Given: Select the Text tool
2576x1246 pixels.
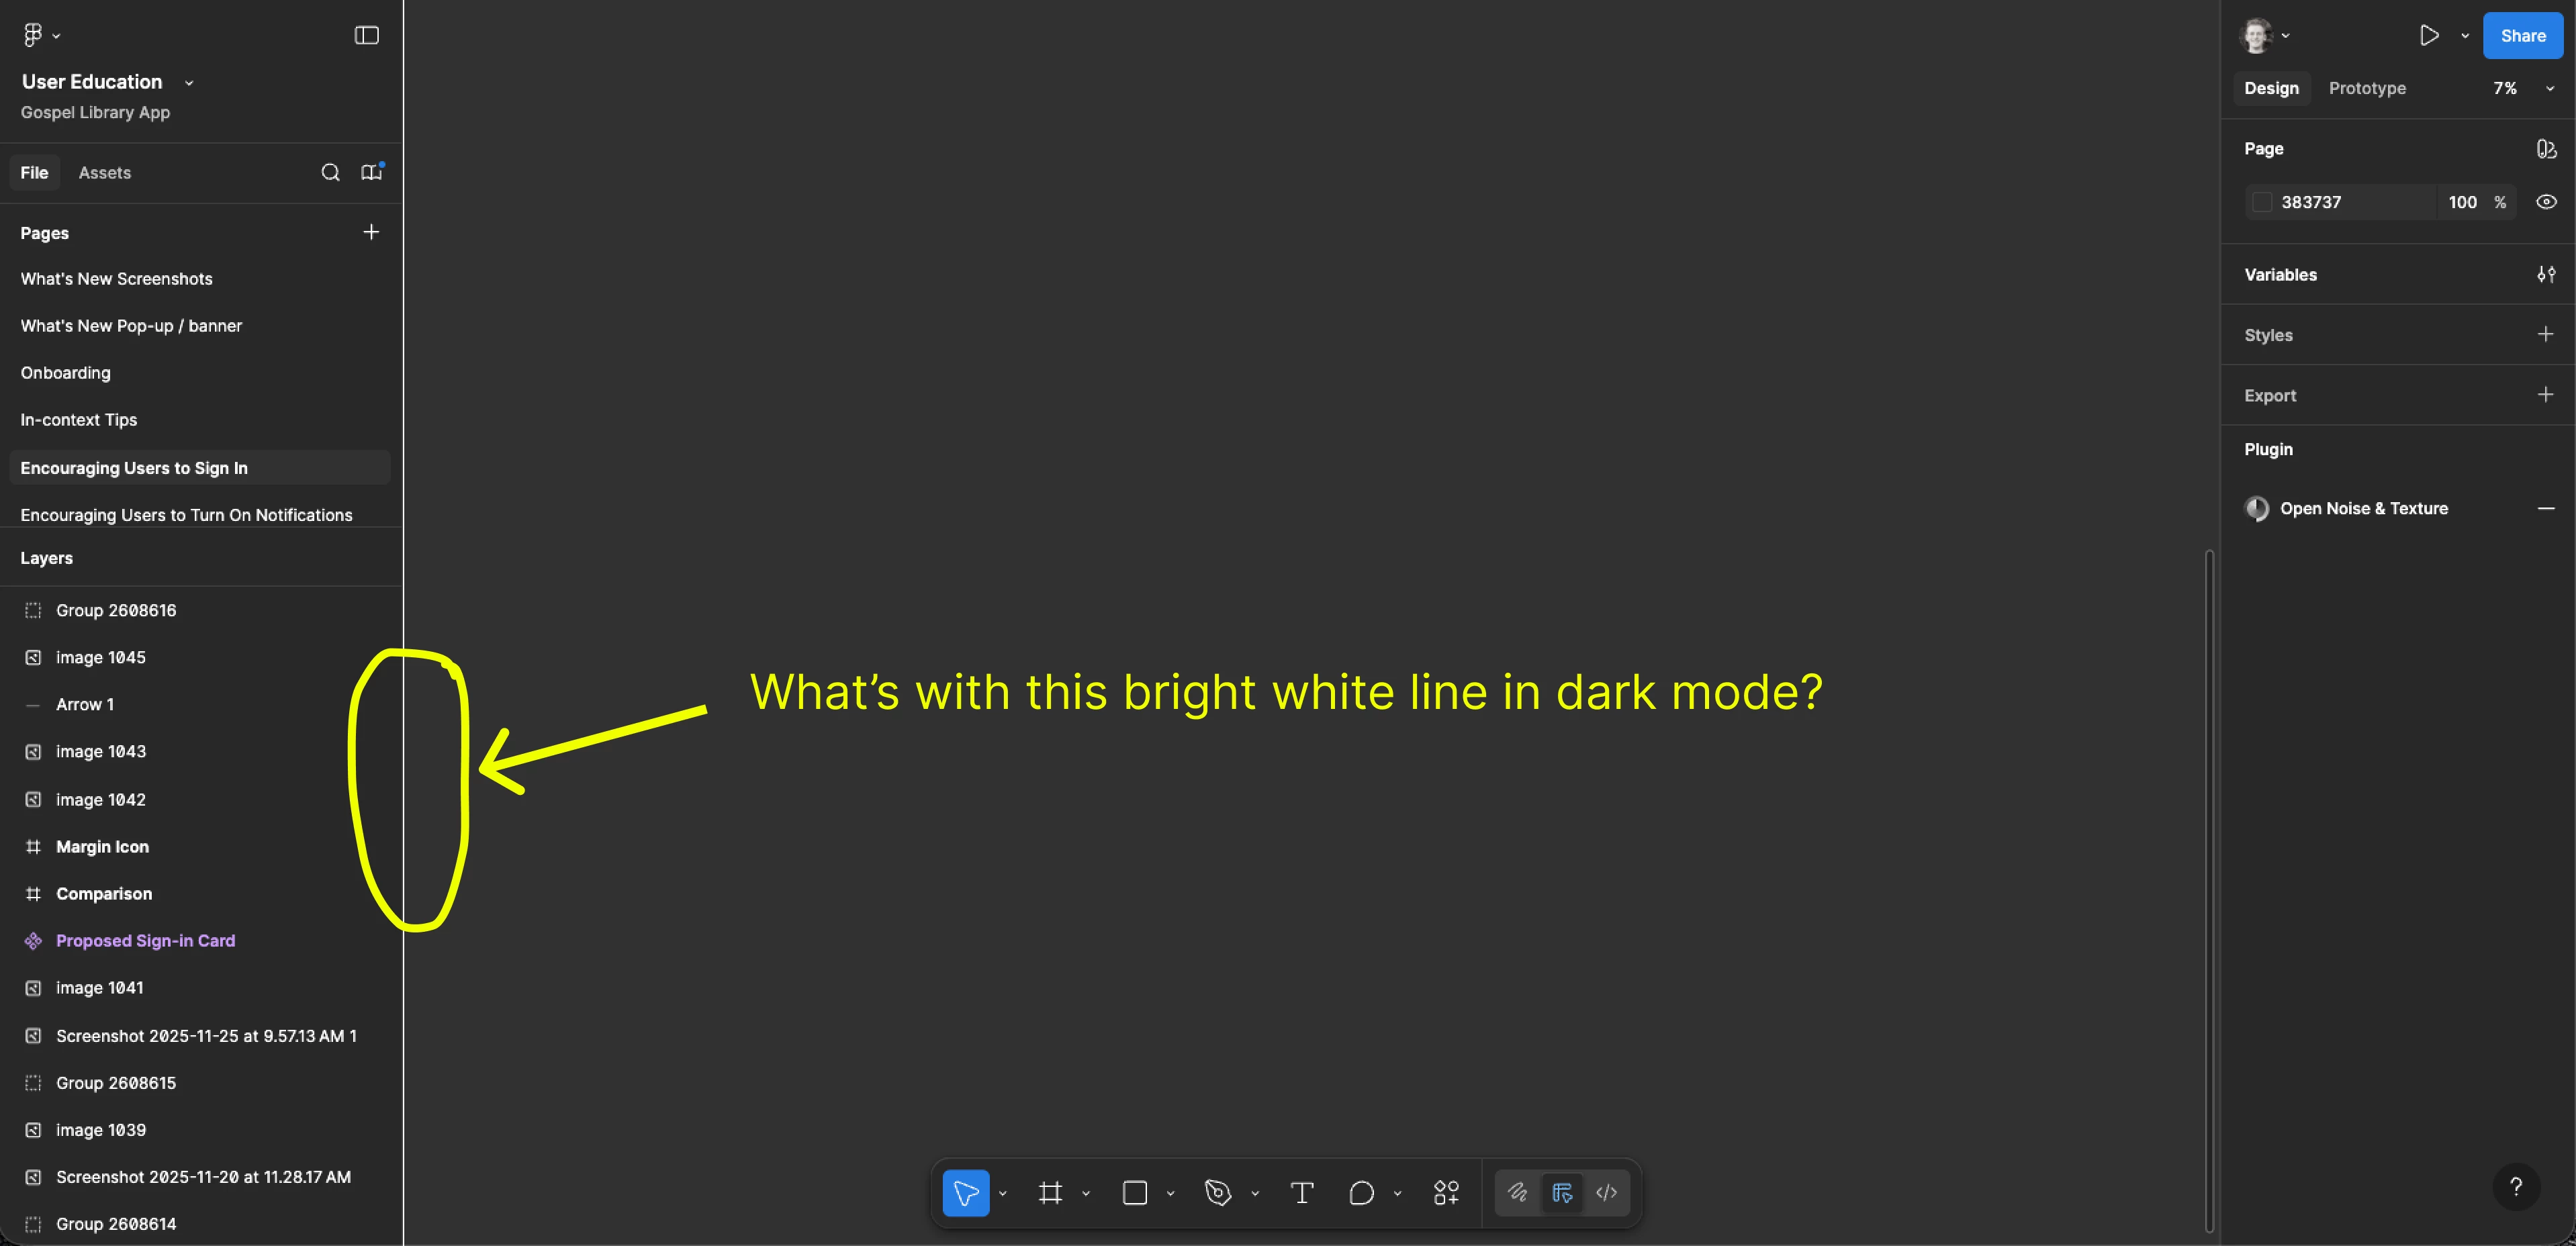Looking at the screenshot, I should point(1301,1192).
